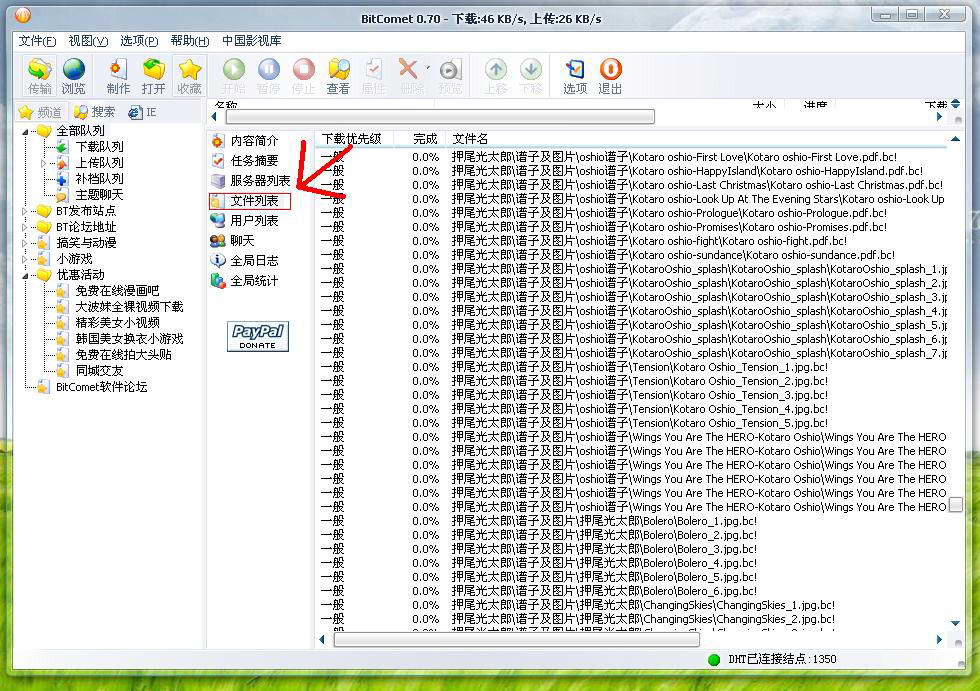
Task: Click the 属性 (Properties) toolbar icon
Action: tap(374, 76)
